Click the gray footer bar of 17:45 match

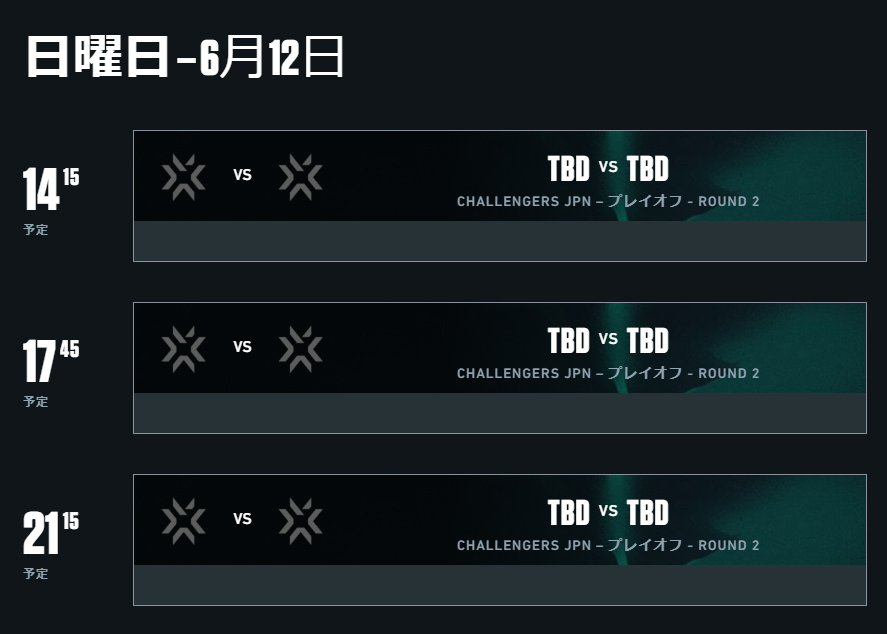(x=500, y=413)
